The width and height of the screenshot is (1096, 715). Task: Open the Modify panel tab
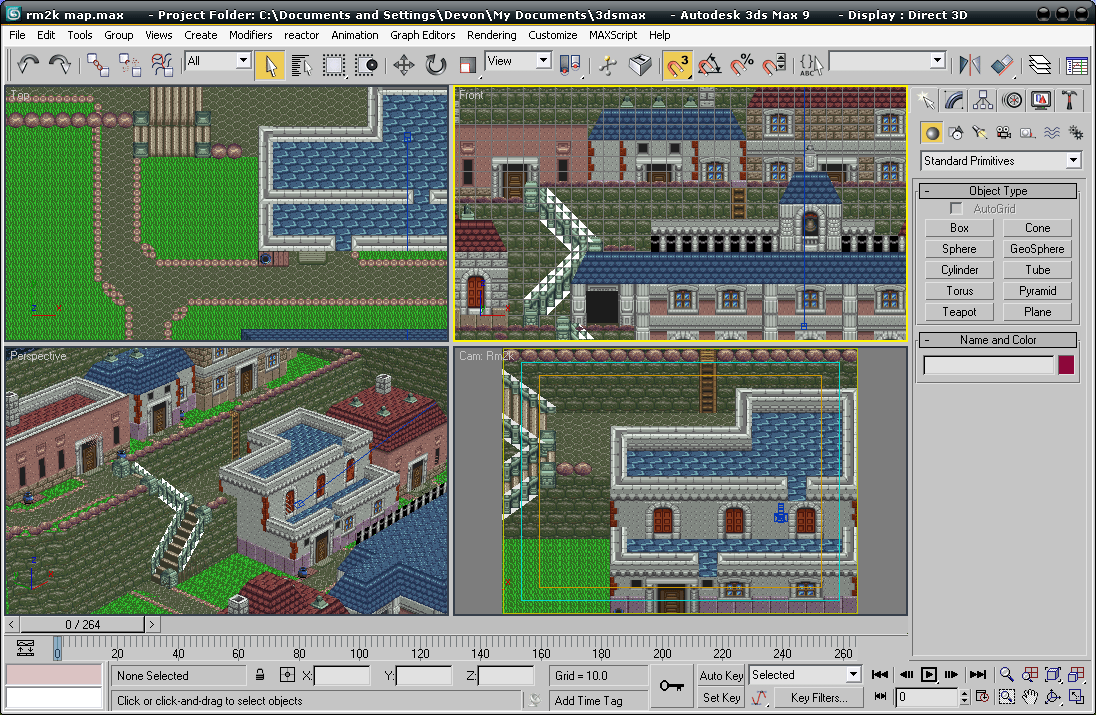coord(954,100)
